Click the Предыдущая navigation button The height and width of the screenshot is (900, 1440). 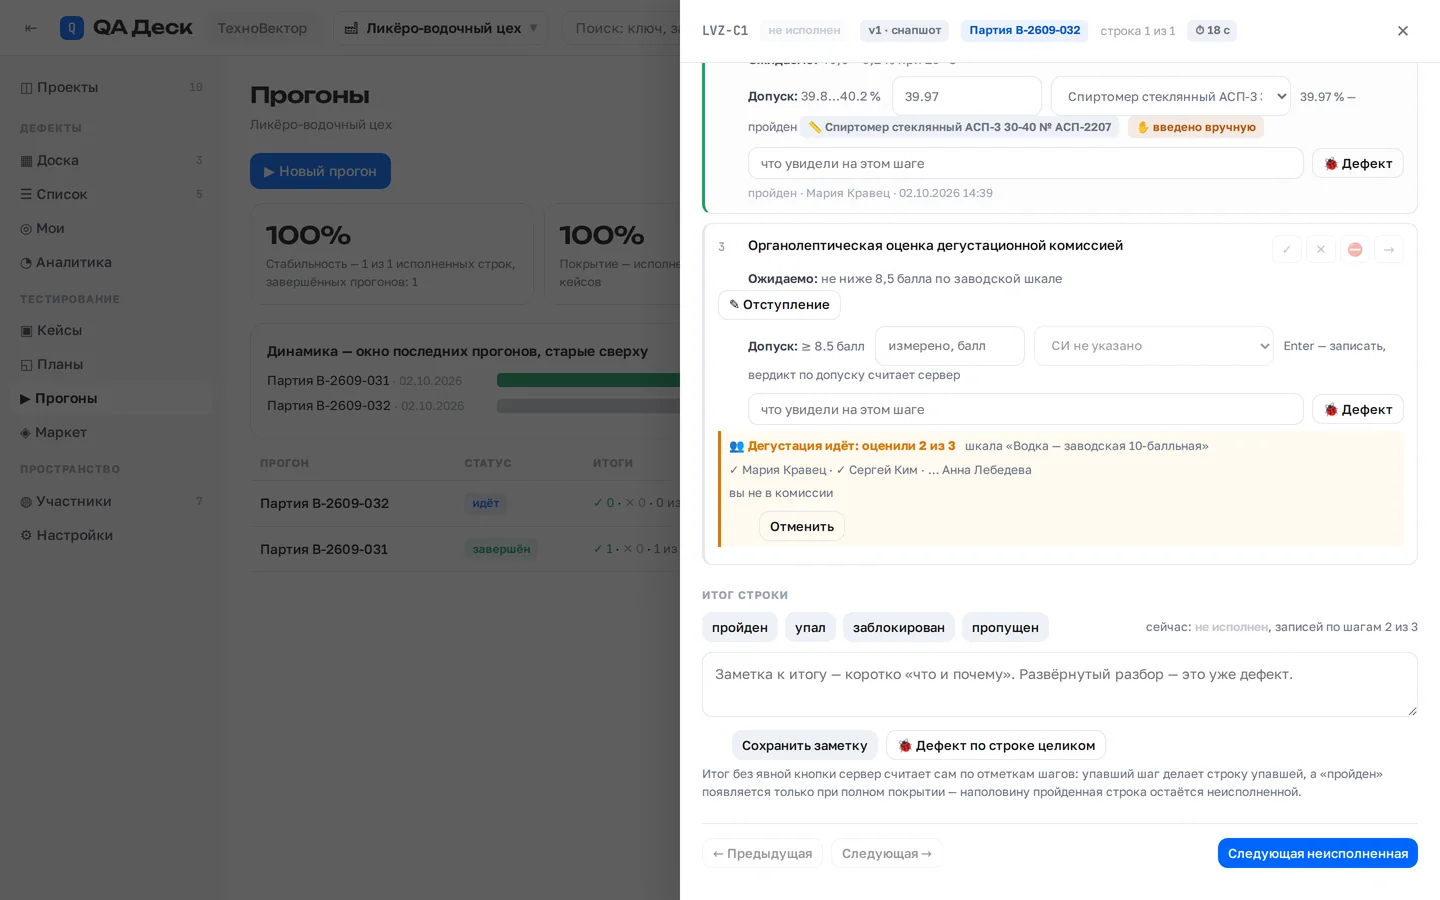click(x=762, y=853)
